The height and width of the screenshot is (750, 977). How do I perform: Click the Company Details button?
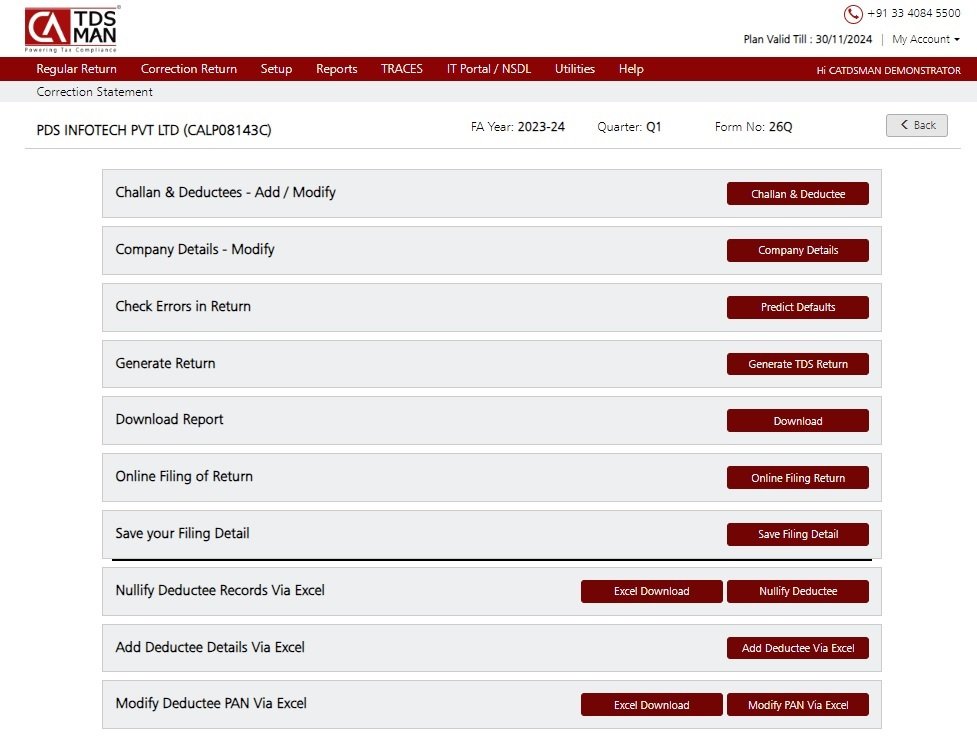pos(797,250)
